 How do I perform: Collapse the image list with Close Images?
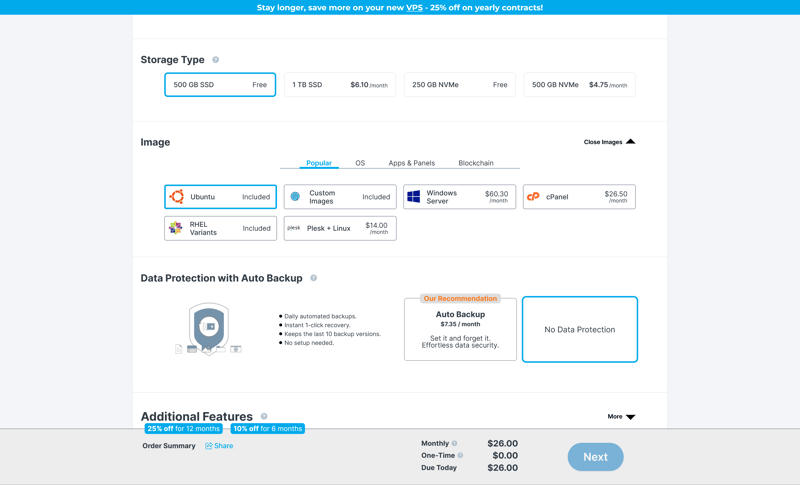(x=609, y=142)
